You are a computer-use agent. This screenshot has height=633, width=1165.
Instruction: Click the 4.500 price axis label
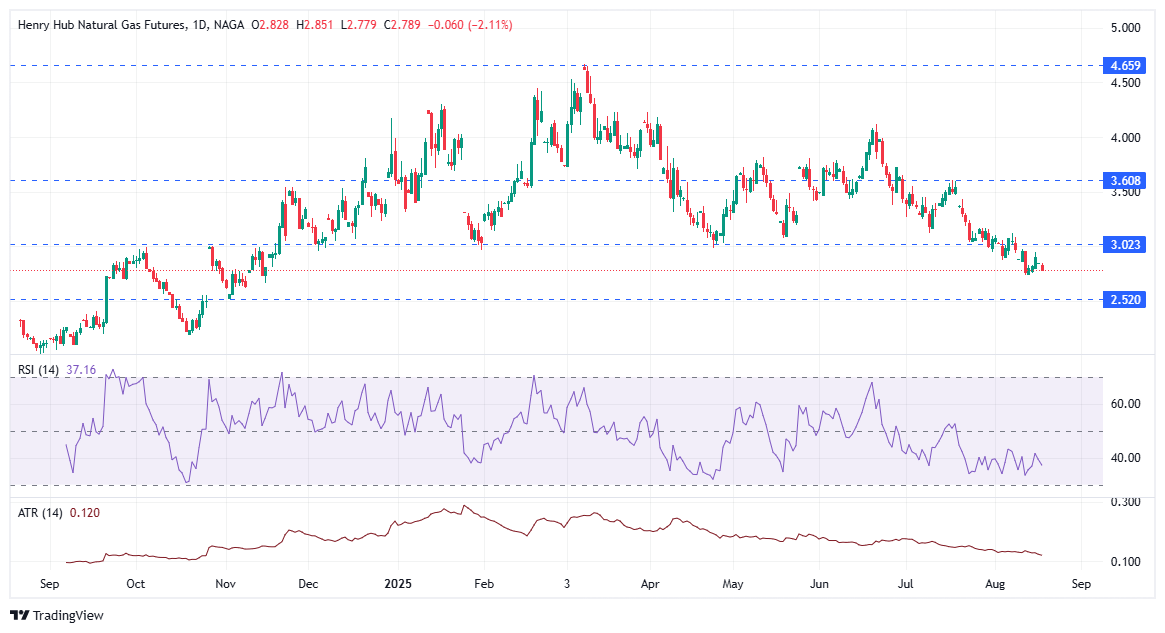coord(1126,82)
